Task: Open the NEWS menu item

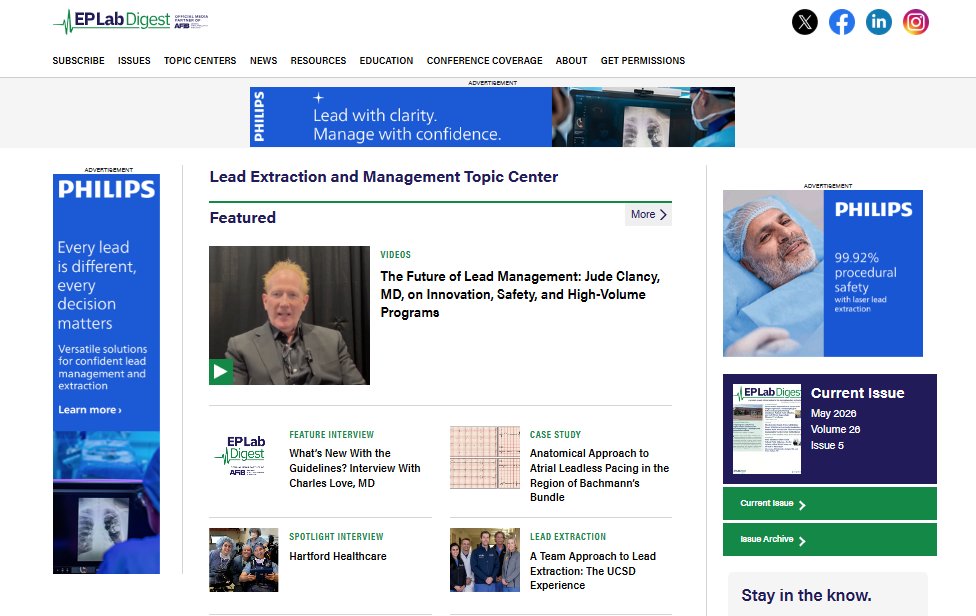Action: (x=263, y=60)
